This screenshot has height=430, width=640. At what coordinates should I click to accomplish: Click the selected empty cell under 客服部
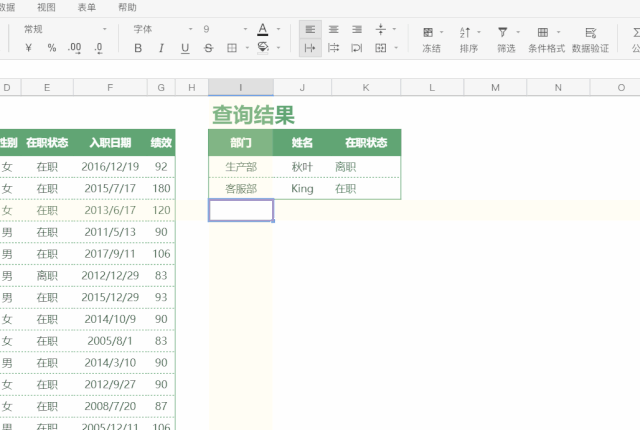pos(241,210)
